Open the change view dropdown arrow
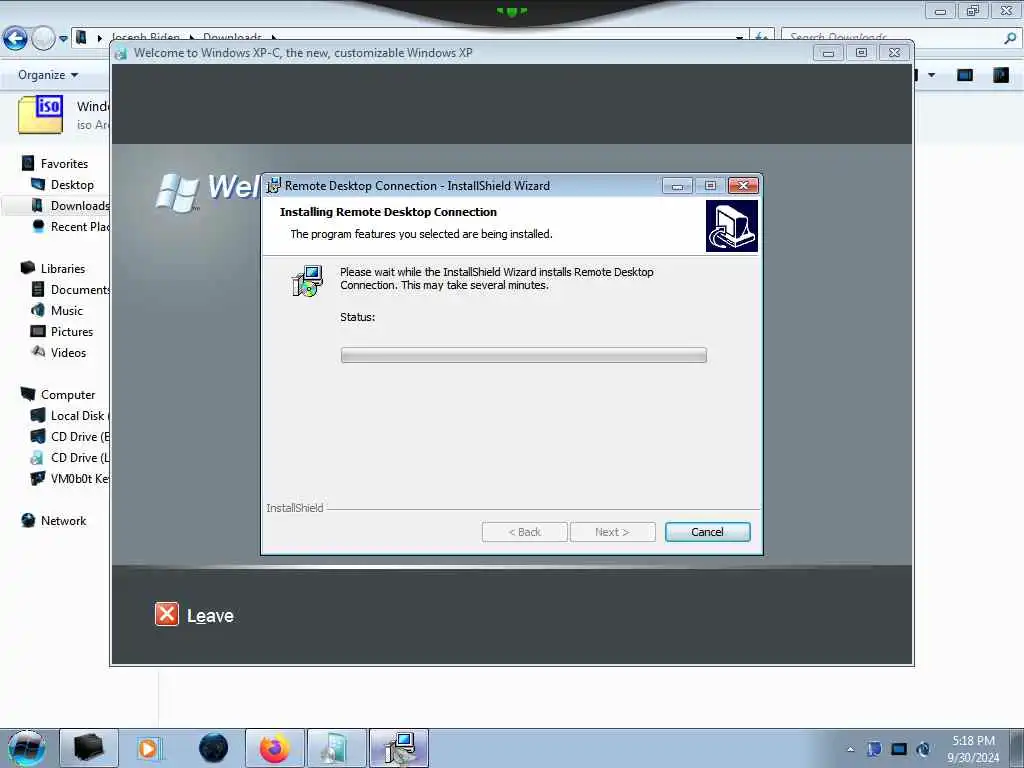 pos(931,75)
